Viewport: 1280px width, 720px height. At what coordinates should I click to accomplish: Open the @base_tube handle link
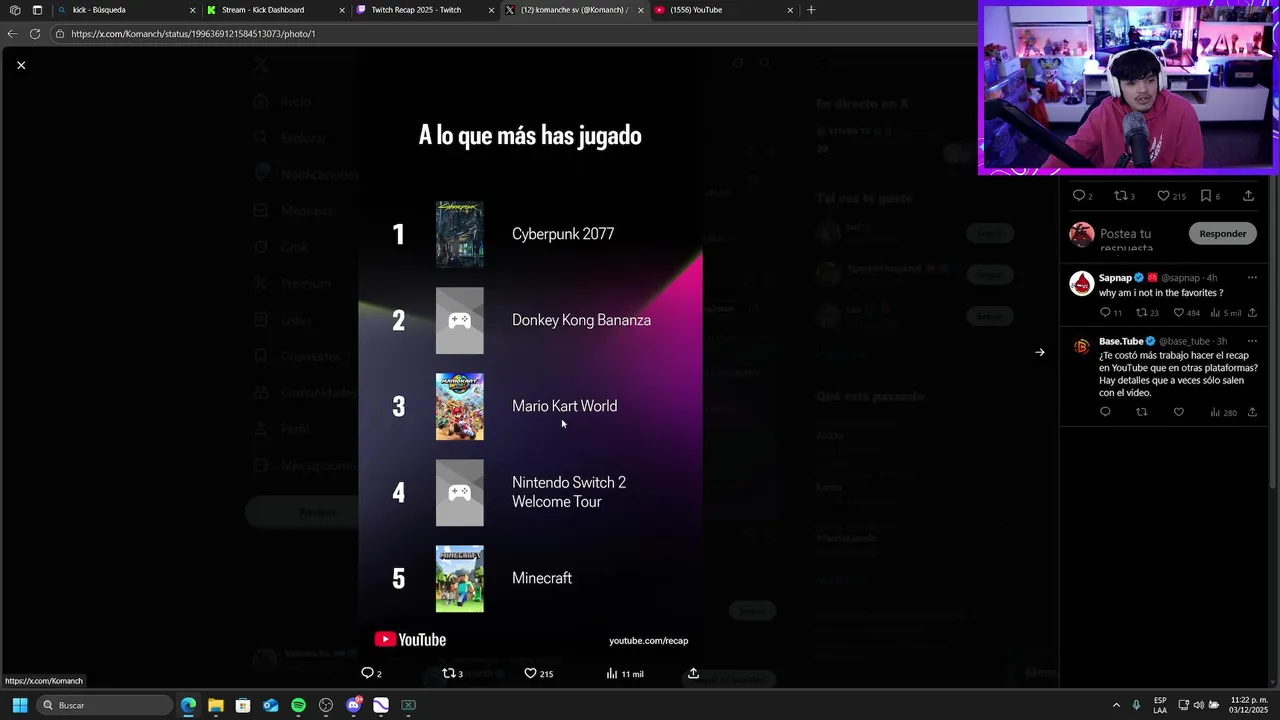pyautogui.click(x=1184, y=341)
